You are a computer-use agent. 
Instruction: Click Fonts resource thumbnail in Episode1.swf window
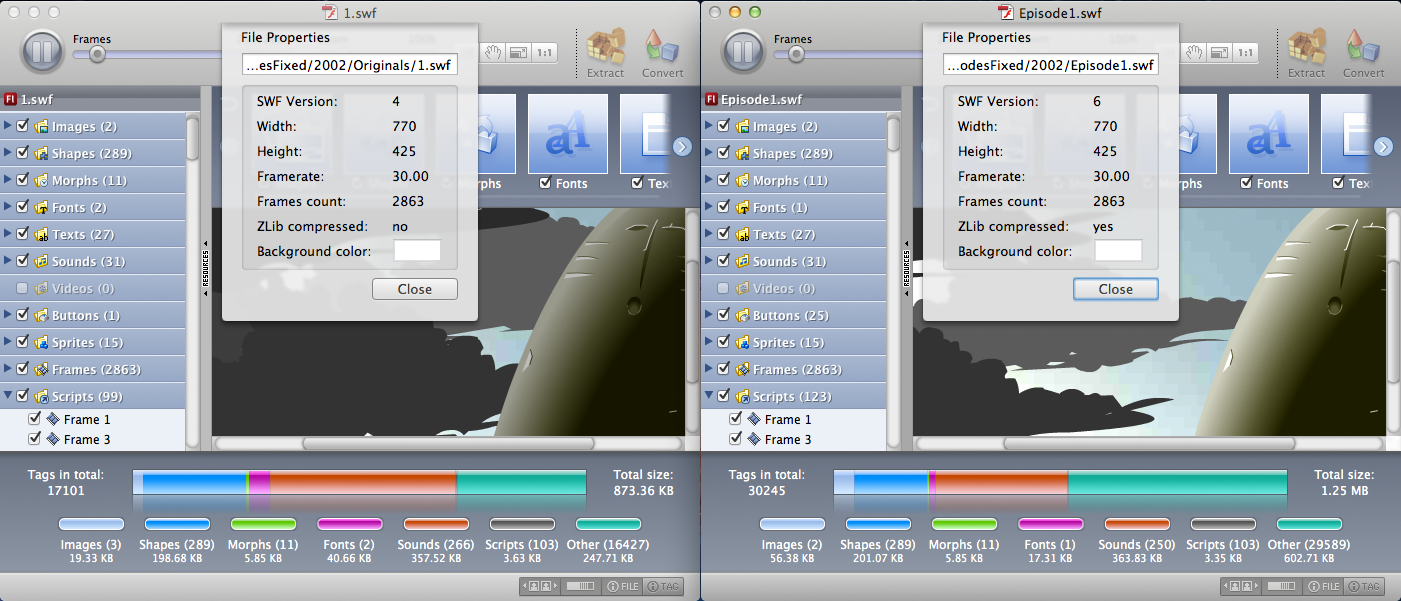tap(1268, 133)
